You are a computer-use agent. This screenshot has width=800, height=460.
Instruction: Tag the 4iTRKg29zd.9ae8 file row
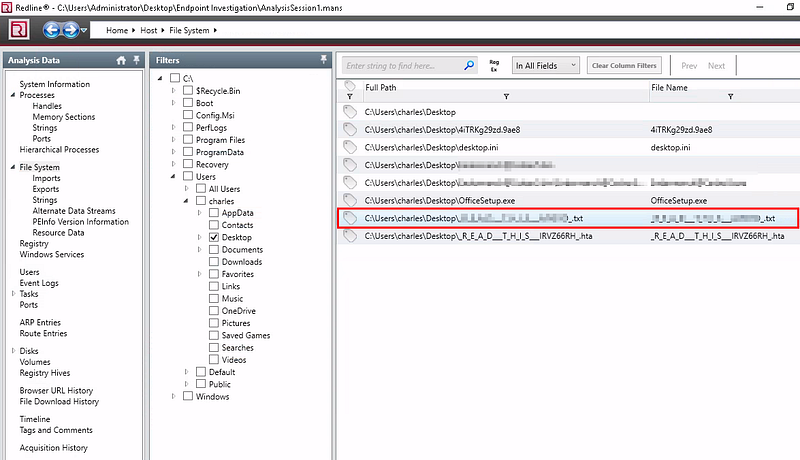click(x=349, y=130)
